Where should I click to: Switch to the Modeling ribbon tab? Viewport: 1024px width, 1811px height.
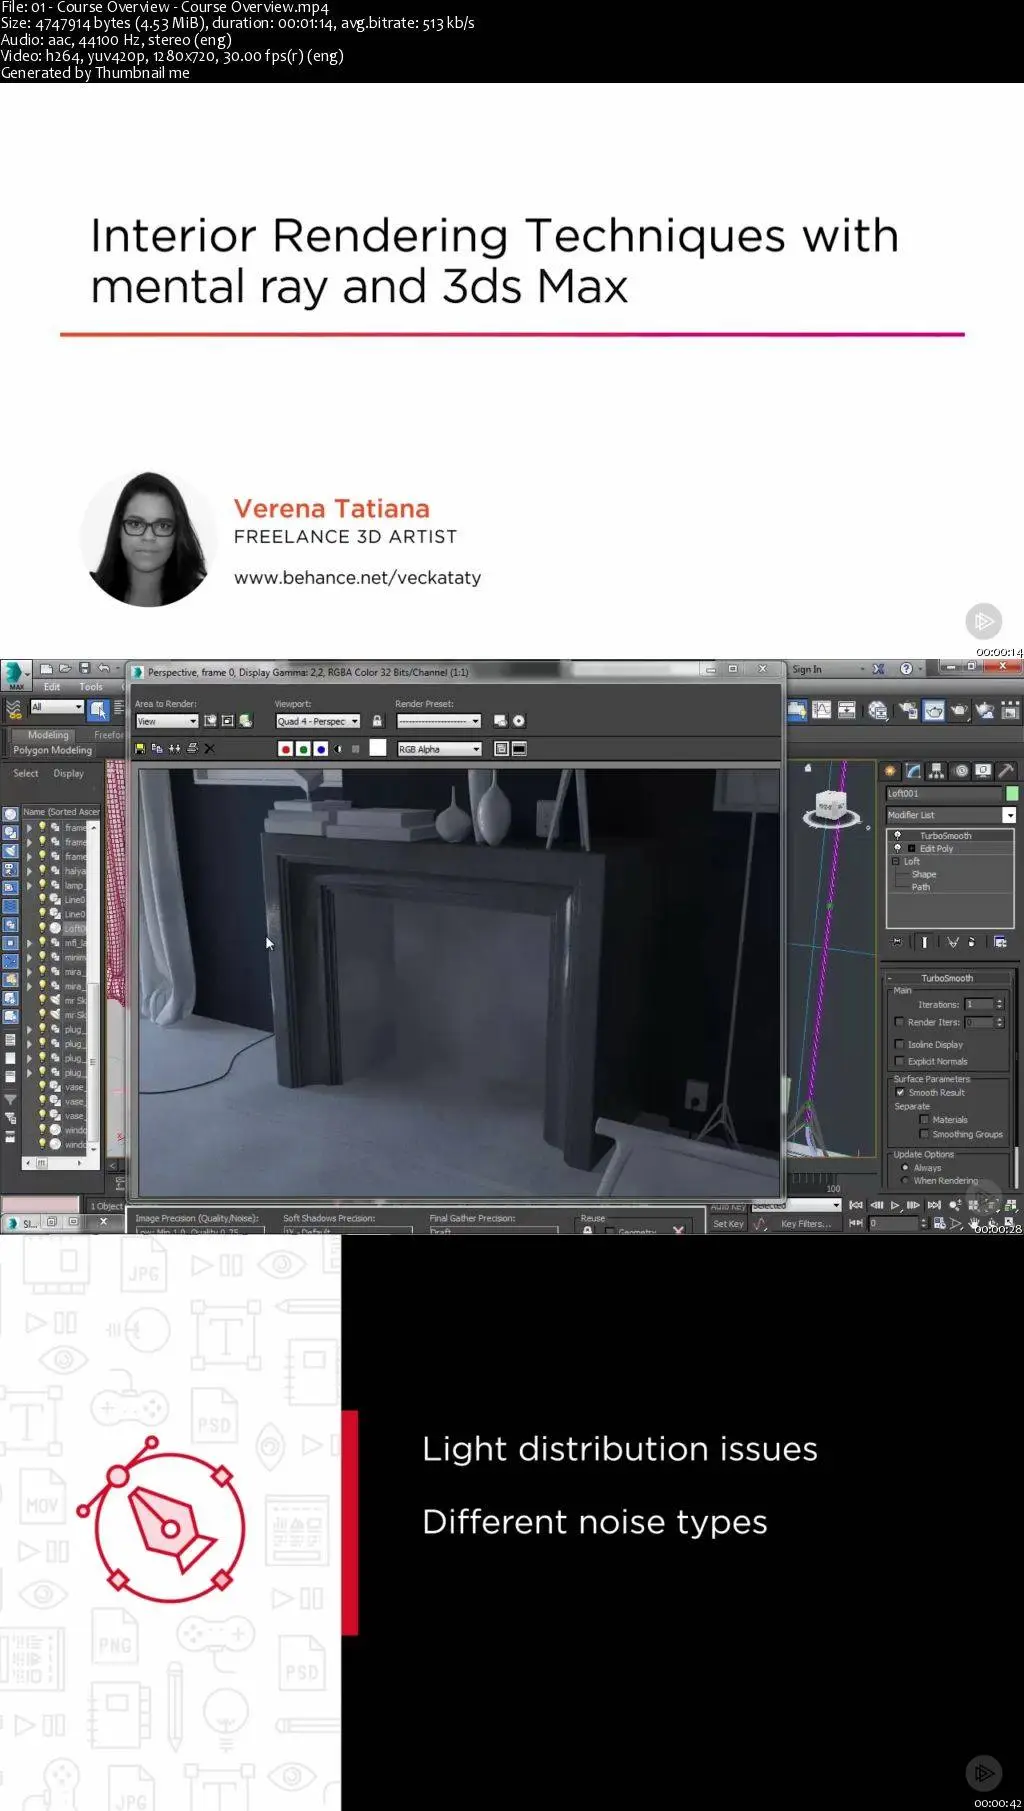coord(48,735)
